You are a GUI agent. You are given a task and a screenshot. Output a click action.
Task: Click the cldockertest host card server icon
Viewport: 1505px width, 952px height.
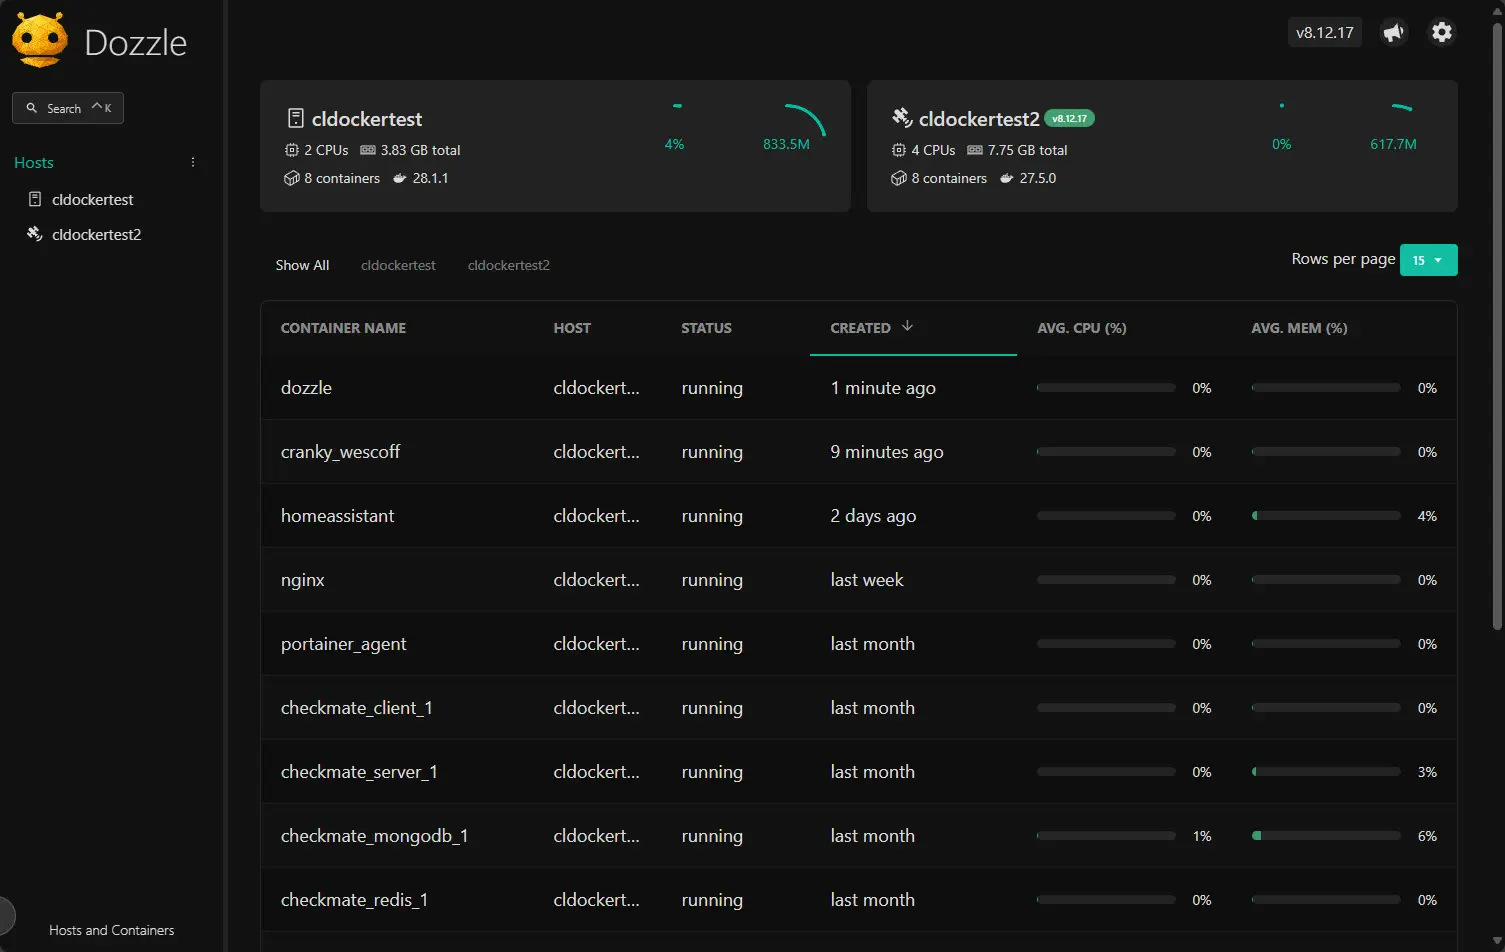(296, 118)
